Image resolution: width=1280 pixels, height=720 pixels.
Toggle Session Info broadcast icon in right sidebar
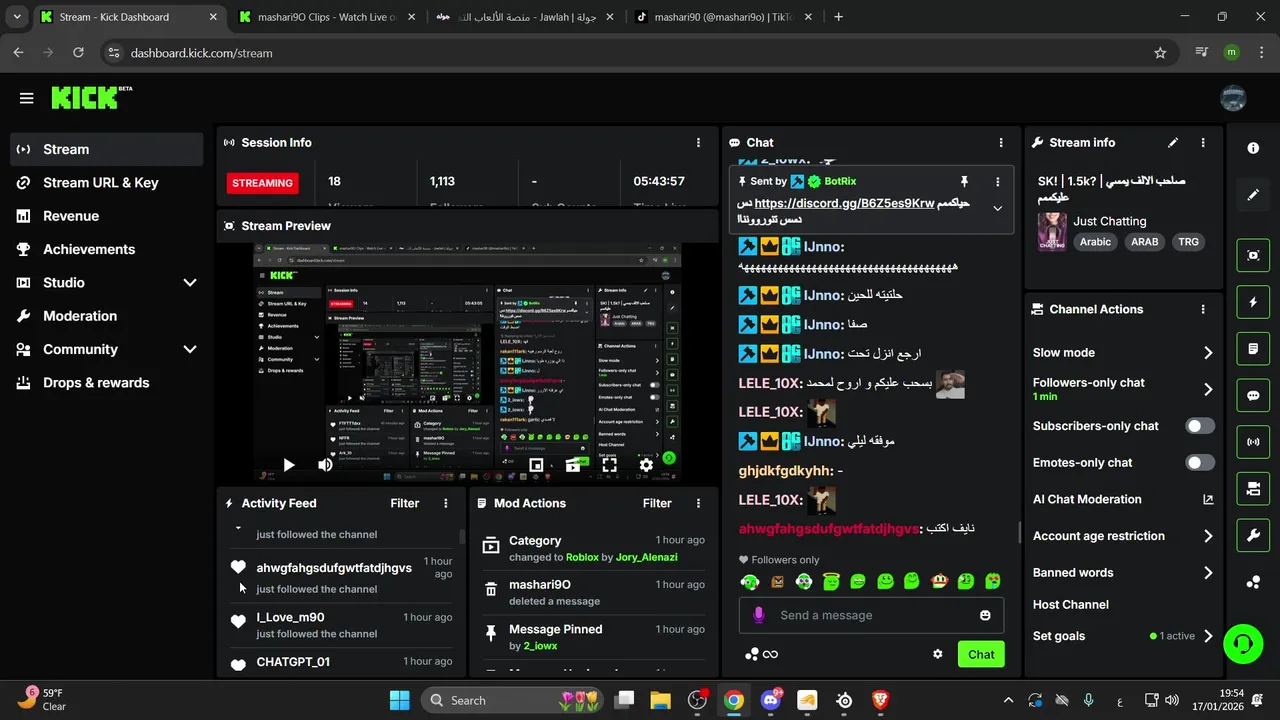coord(1253,442)
